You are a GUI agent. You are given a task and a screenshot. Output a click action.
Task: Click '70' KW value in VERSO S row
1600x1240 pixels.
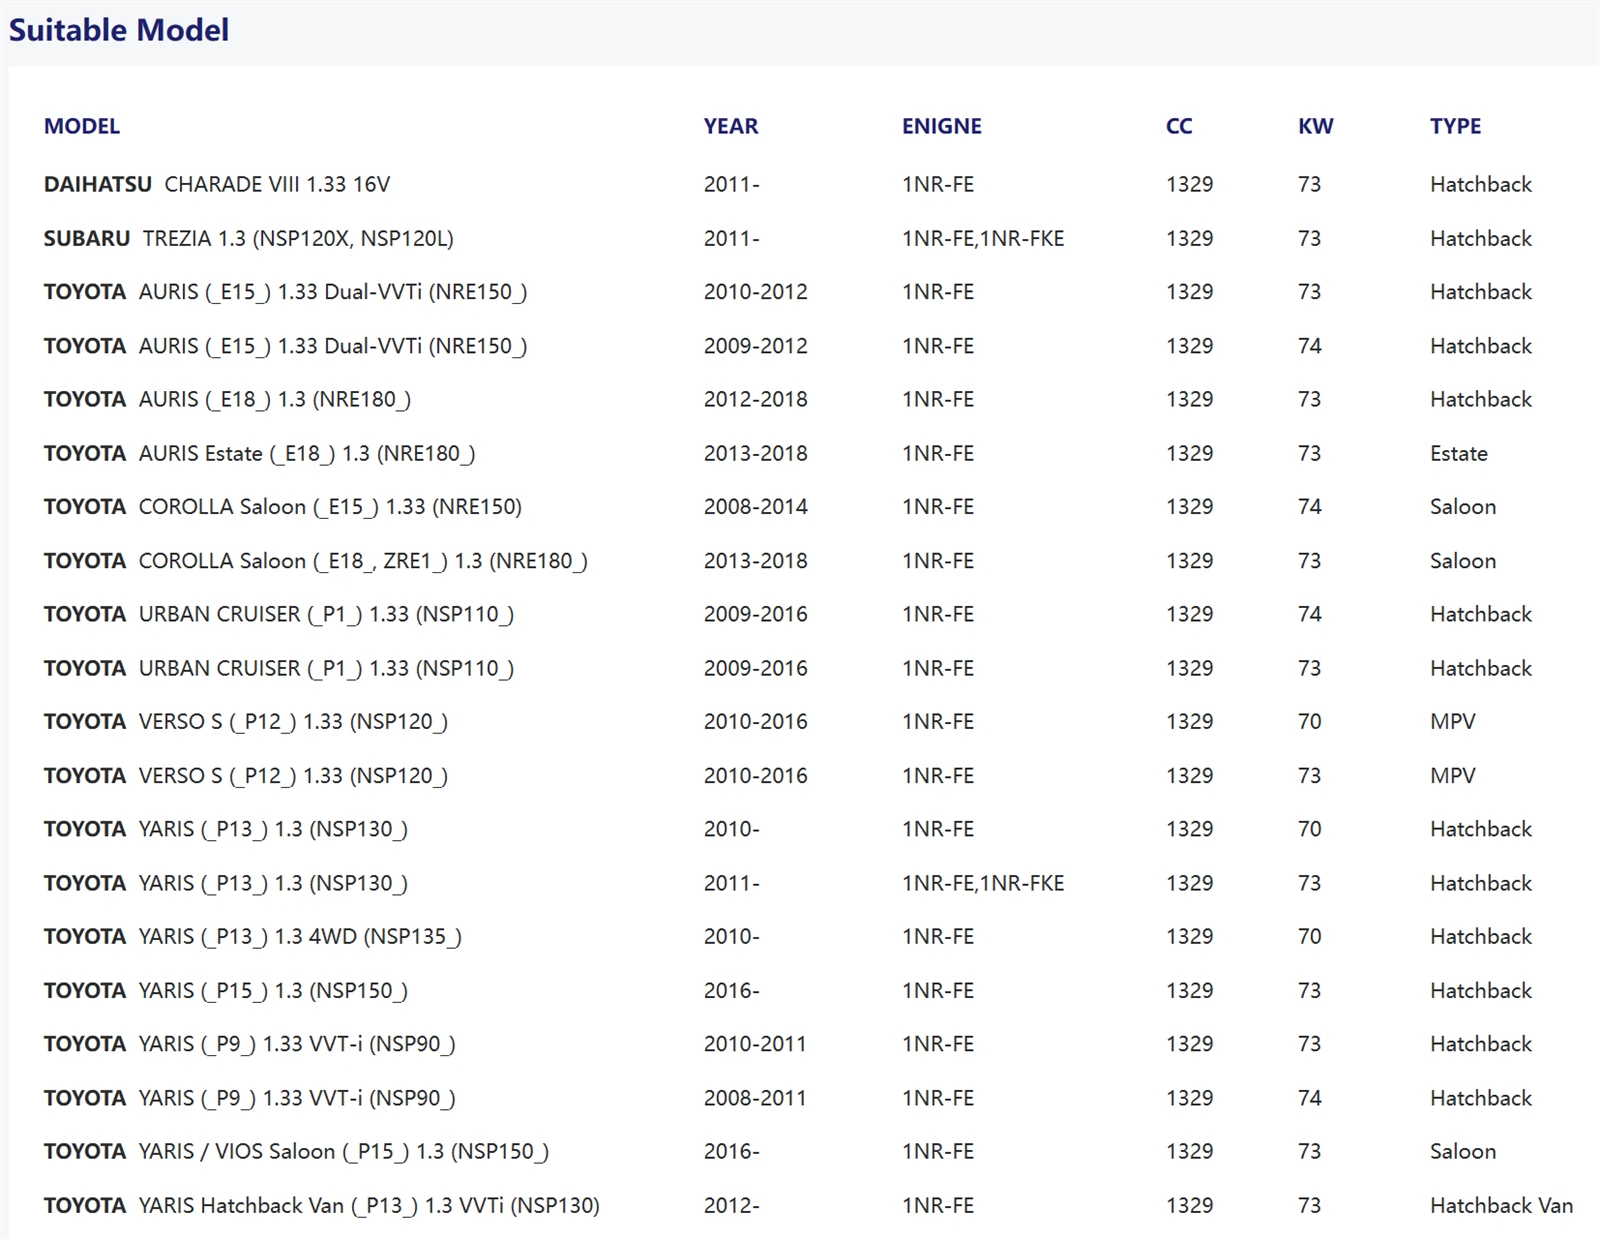pyautogui.click(x=1310, y=722)
